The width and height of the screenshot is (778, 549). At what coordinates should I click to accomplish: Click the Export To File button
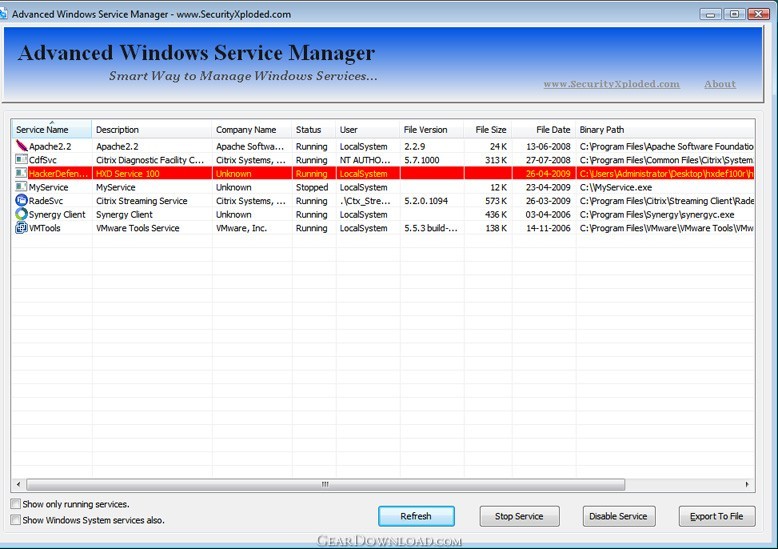(716, 516)
